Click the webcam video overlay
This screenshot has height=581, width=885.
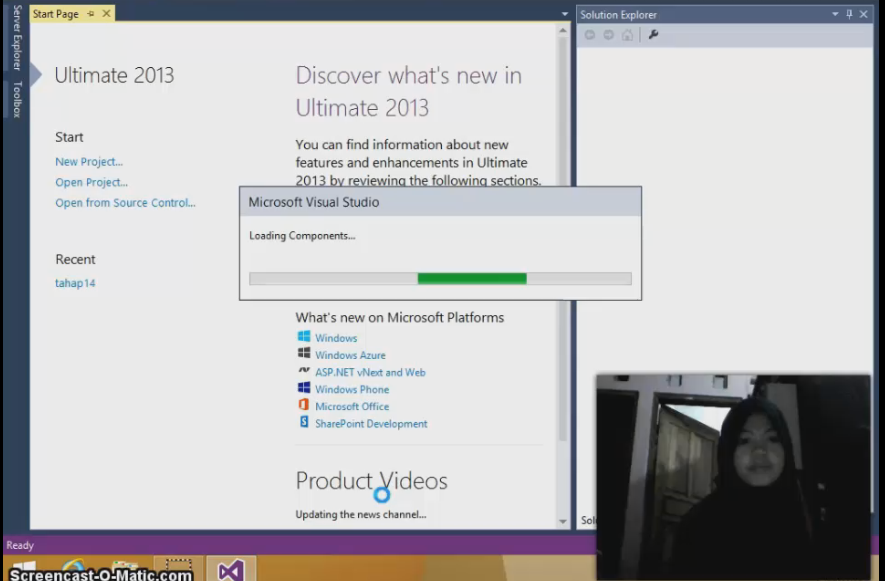click(733, 477)
